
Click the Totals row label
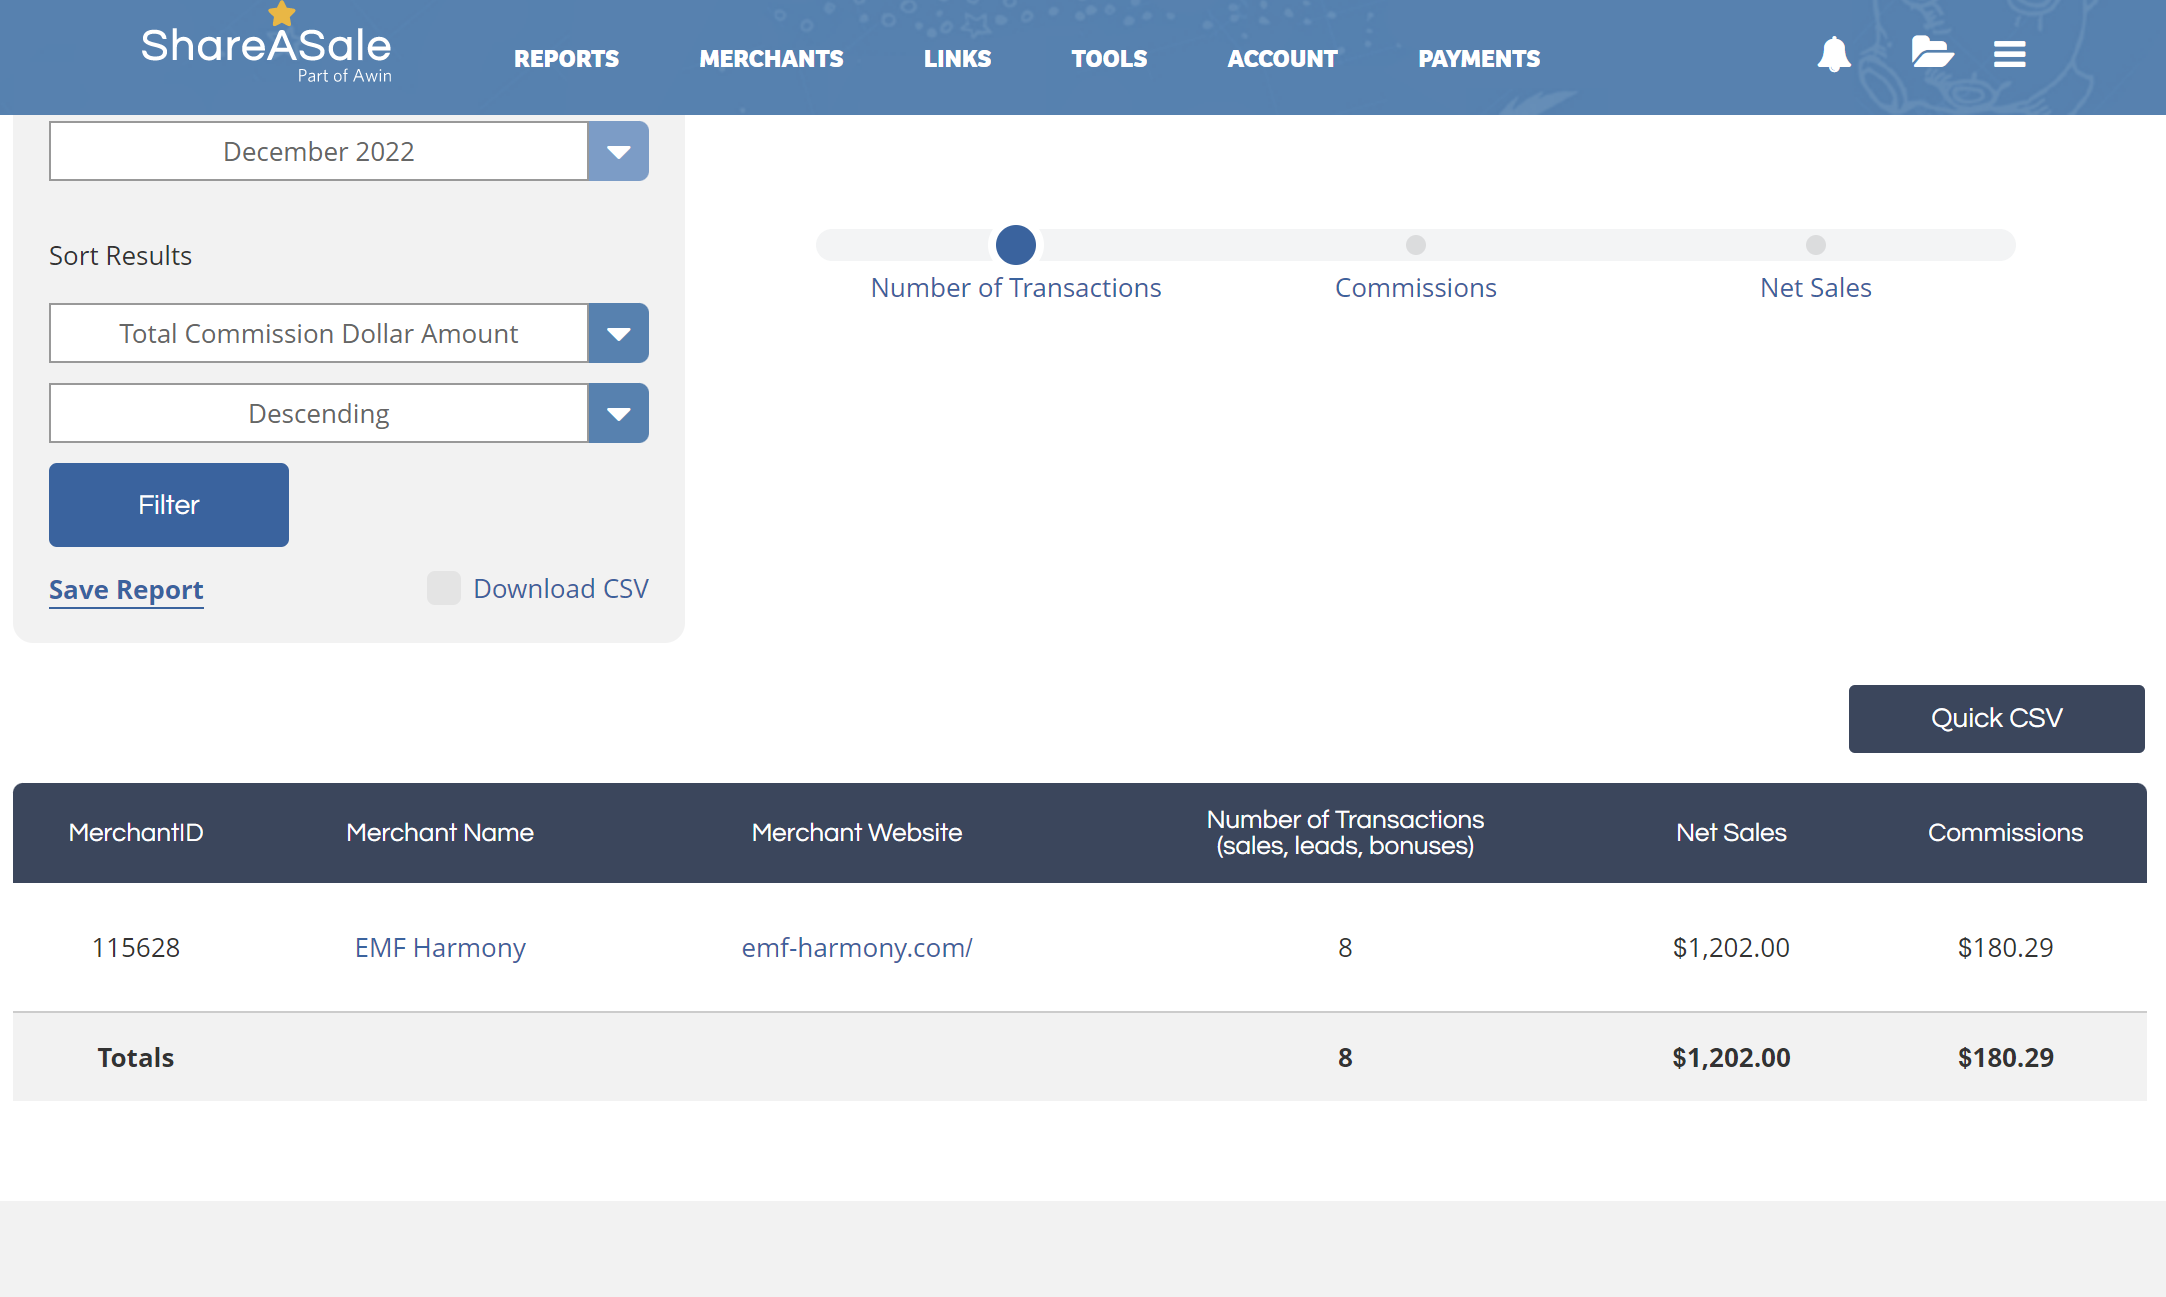click(136, 1058)
